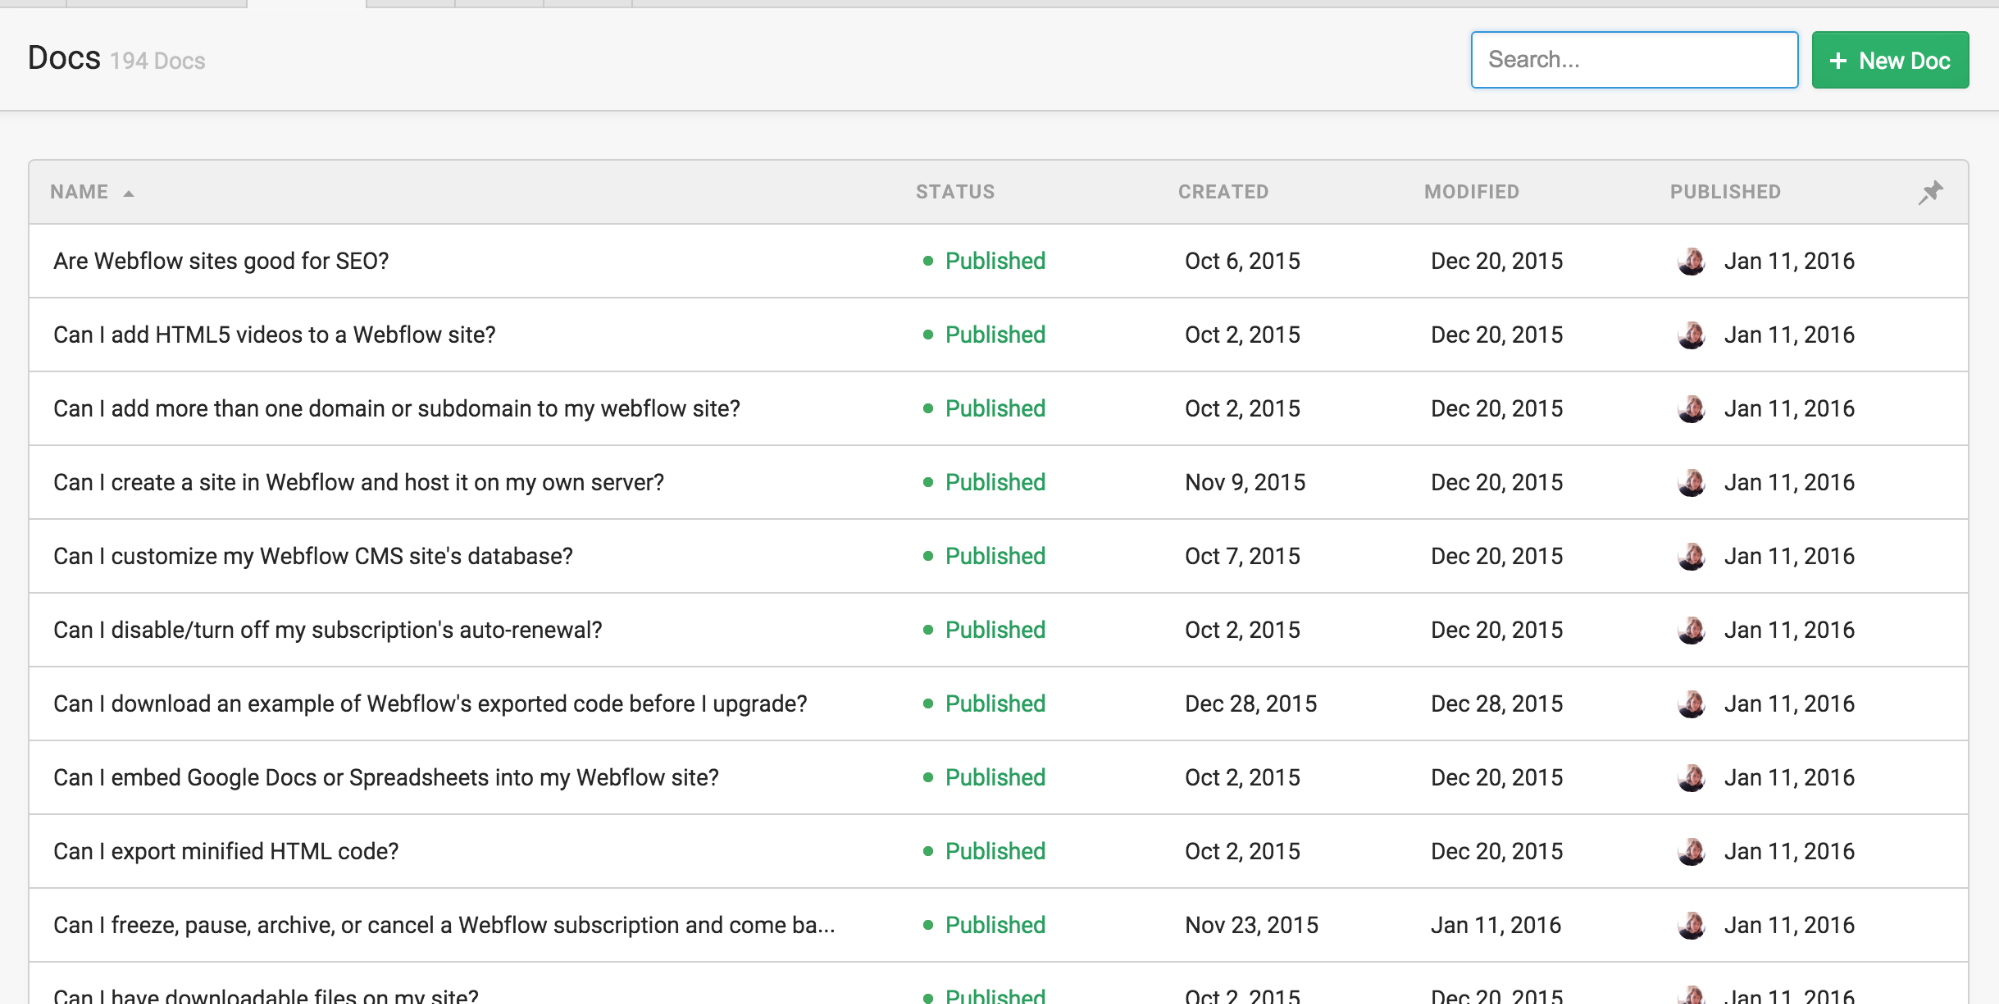
Task: Click Published status of 'host it on my own server' row
Action: [984, 483]
